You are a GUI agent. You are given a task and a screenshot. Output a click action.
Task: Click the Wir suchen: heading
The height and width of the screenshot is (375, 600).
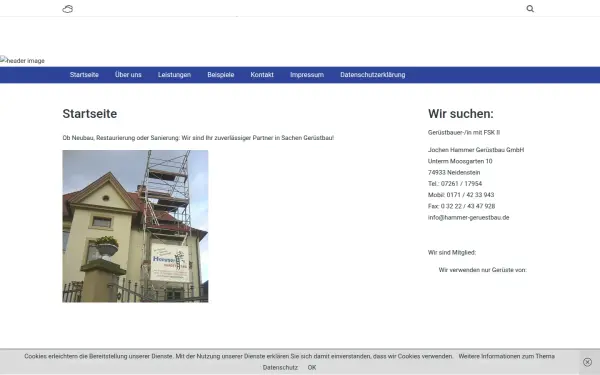(x=461, y=114)
